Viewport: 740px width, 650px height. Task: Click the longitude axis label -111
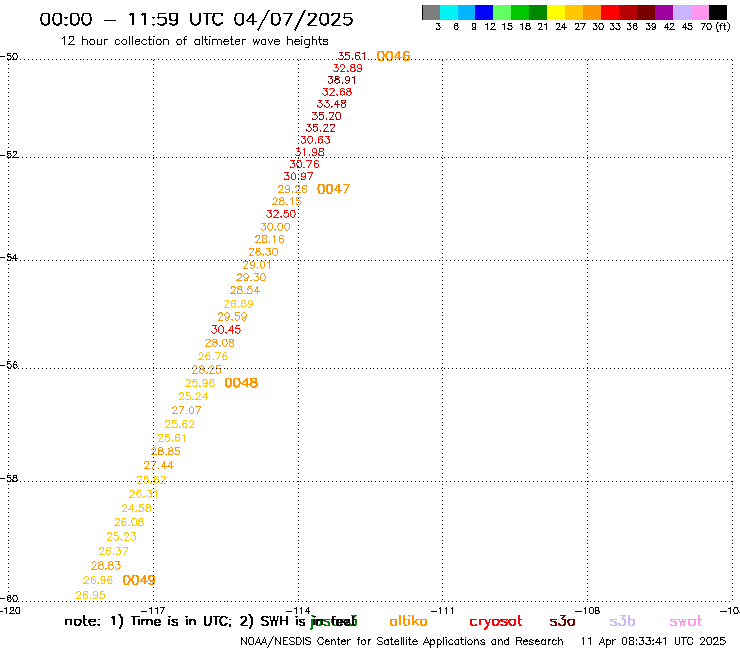coord(443,610)
